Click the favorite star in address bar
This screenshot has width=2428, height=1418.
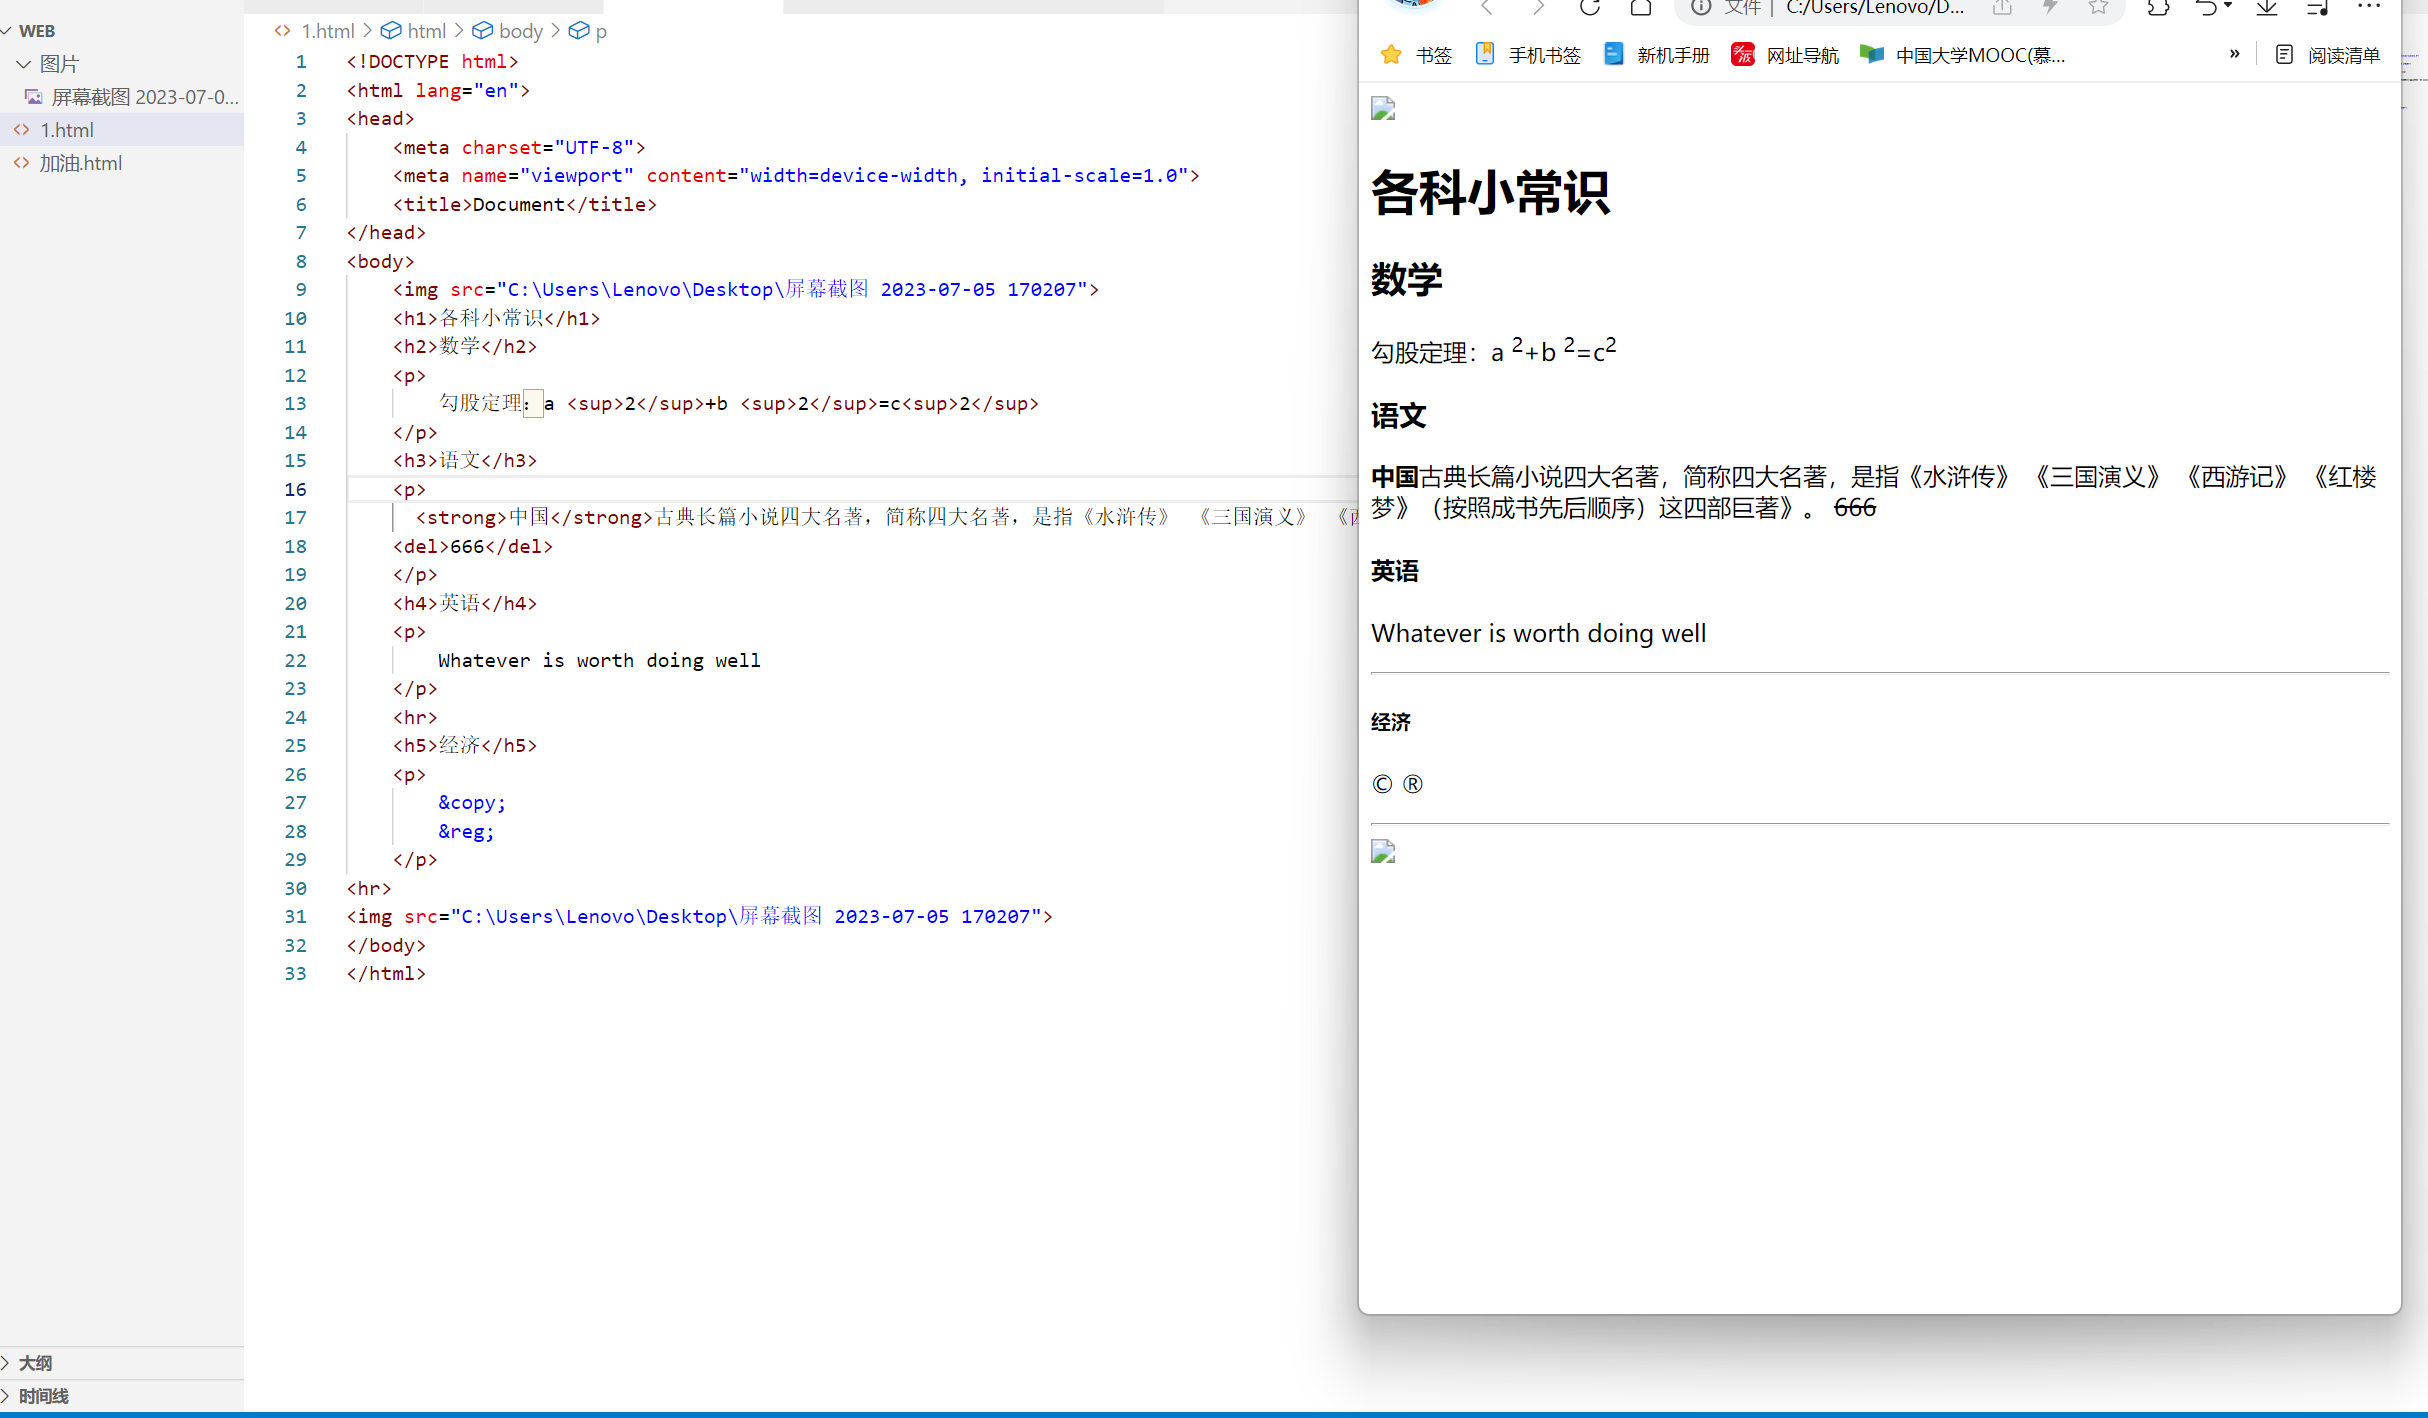[x=2098, y=8]
